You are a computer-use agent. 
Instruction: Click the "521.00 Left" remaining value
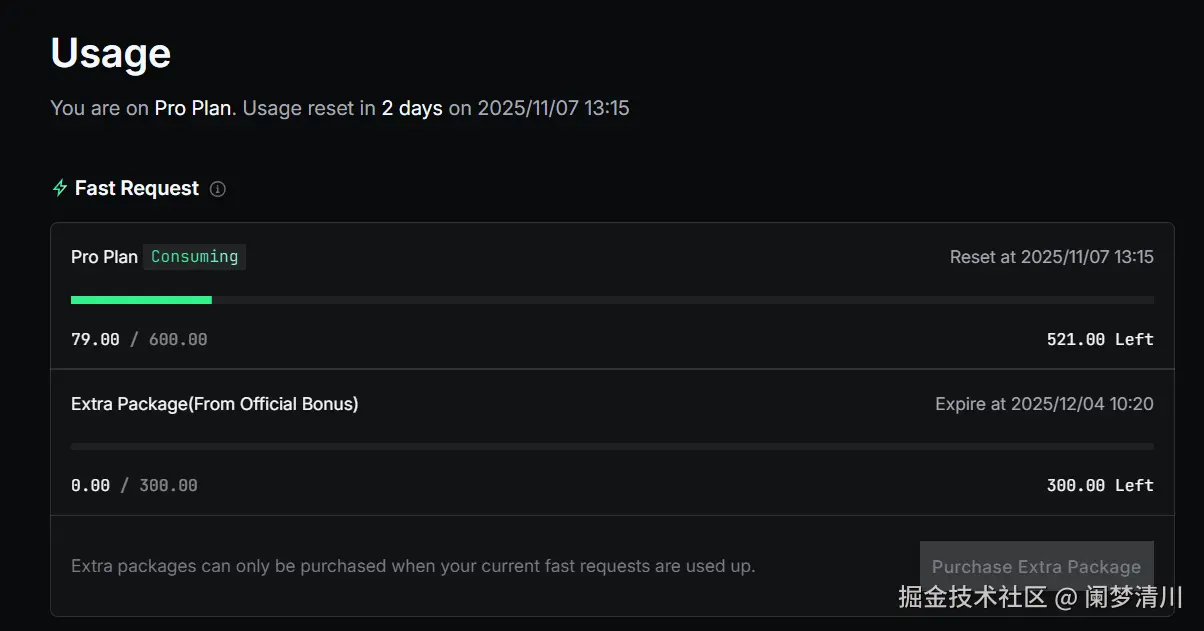click(x=1099, y=340)
